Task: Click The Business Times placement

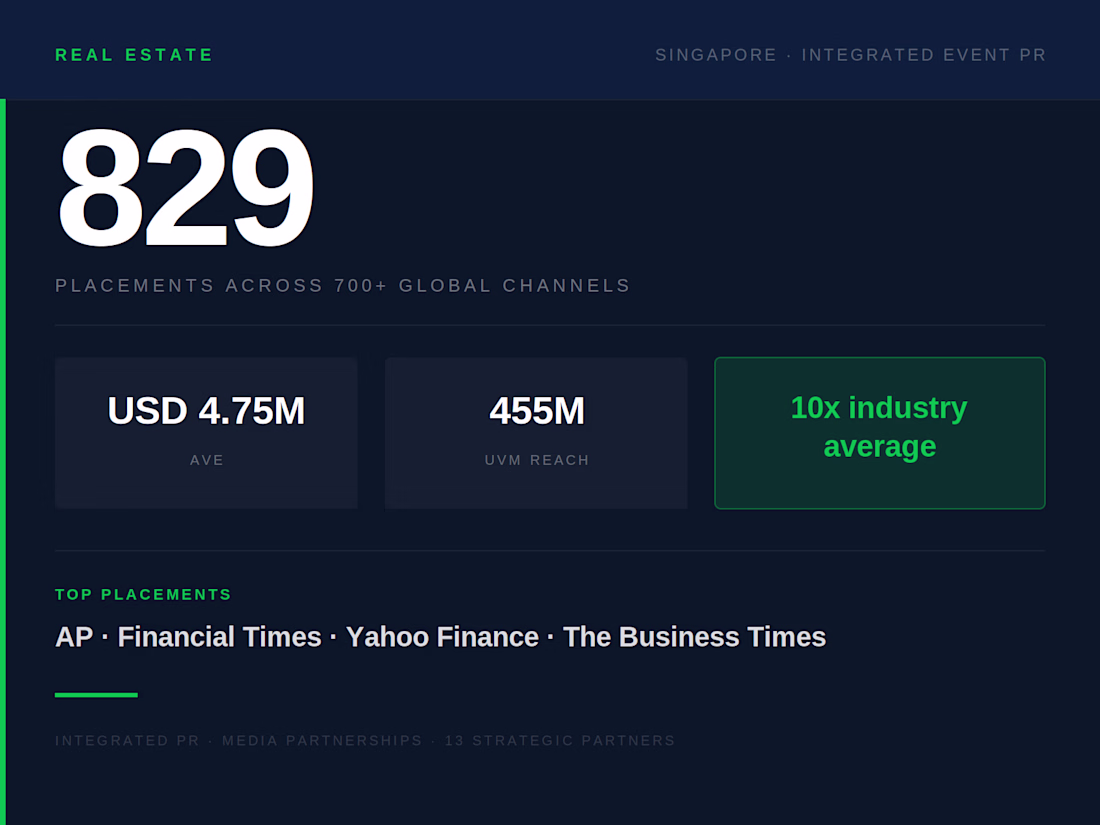Action: (x=694, y=637)
